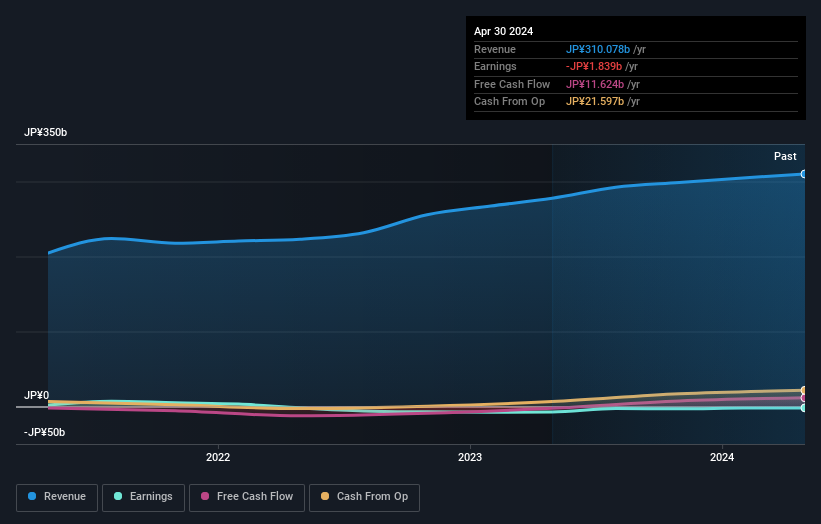Click the JP¥21.597b cash from op value

595,102
